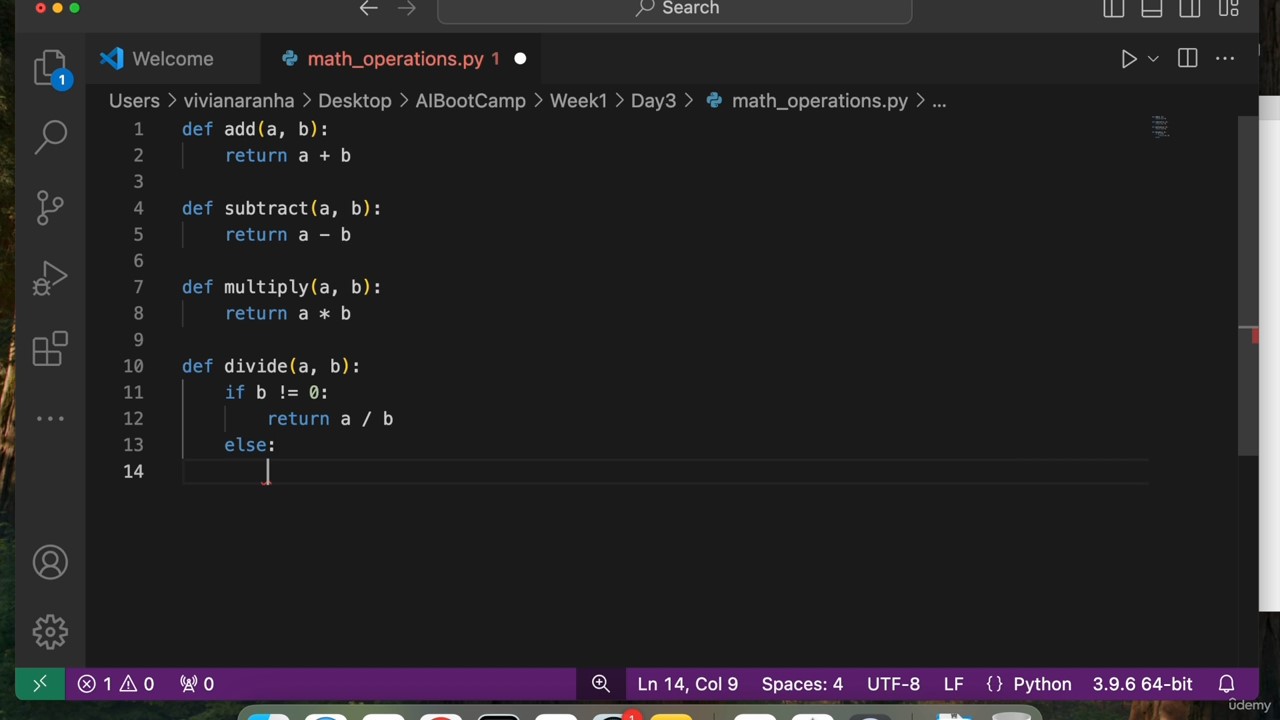The image size is (1280, 720).
Task: Click the editor vertical scrollbar
Action: click(1248, 285)
